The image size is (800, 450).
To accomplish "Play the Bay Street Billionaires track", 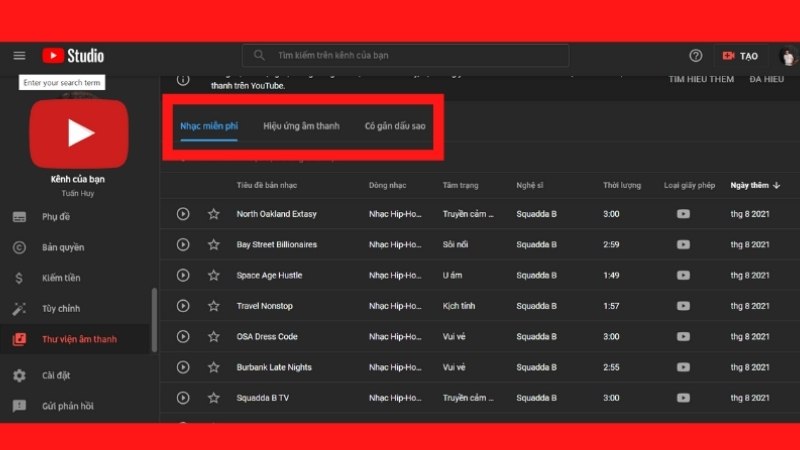I will [183, 244].
